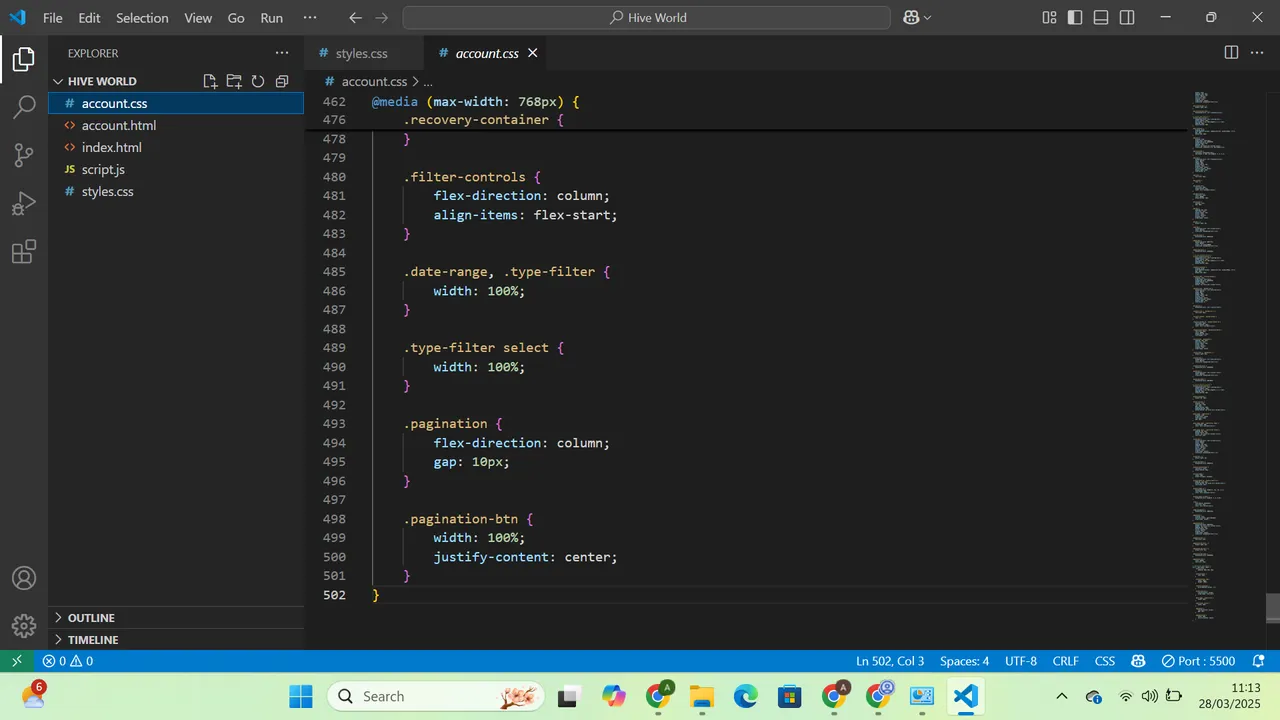The width and height of the screenshot is (1280, 720).
Task: Open the Copilot chat icon
Action: tap(911, 18)
